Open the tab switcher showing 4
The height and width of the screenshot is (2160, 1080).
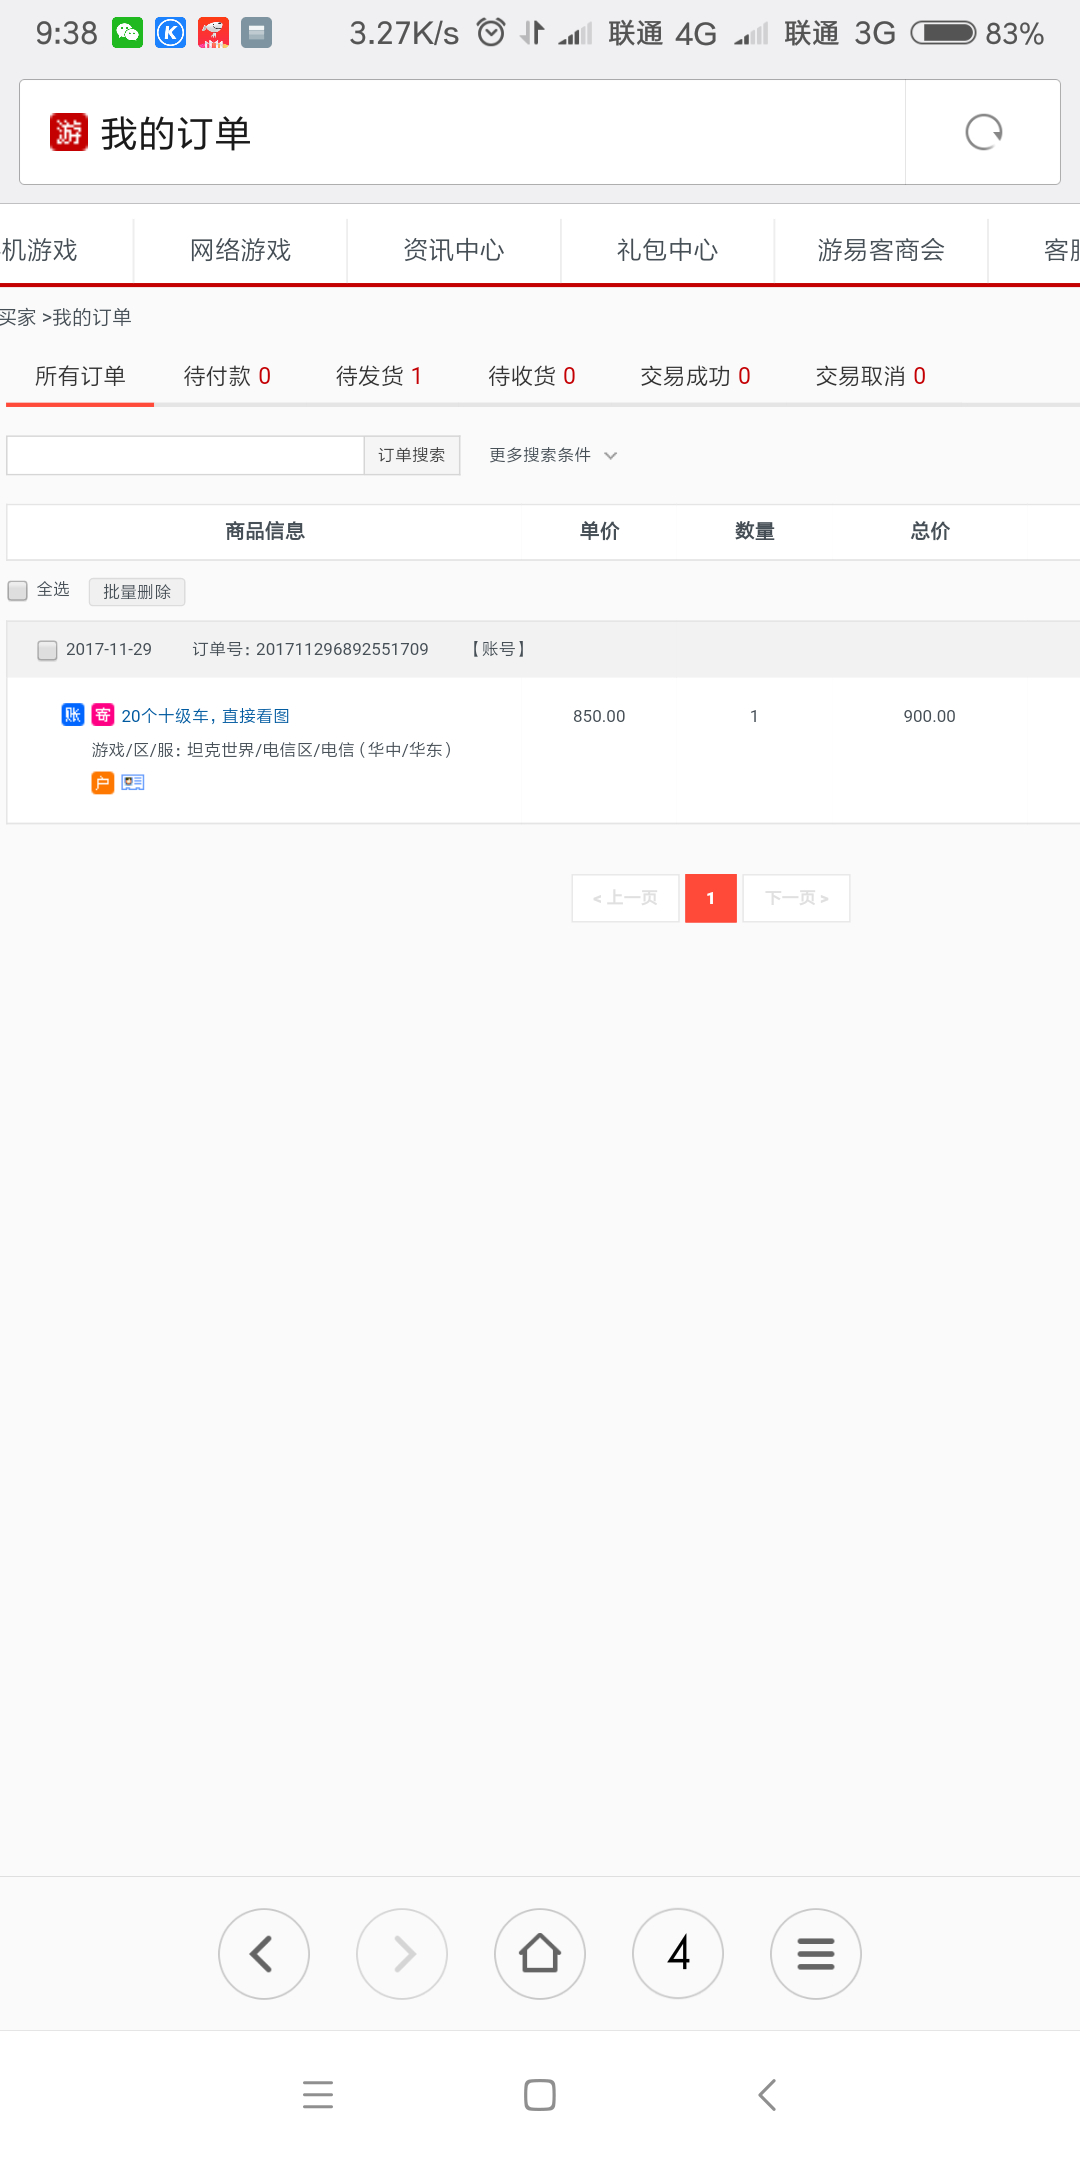point(678,1954)
